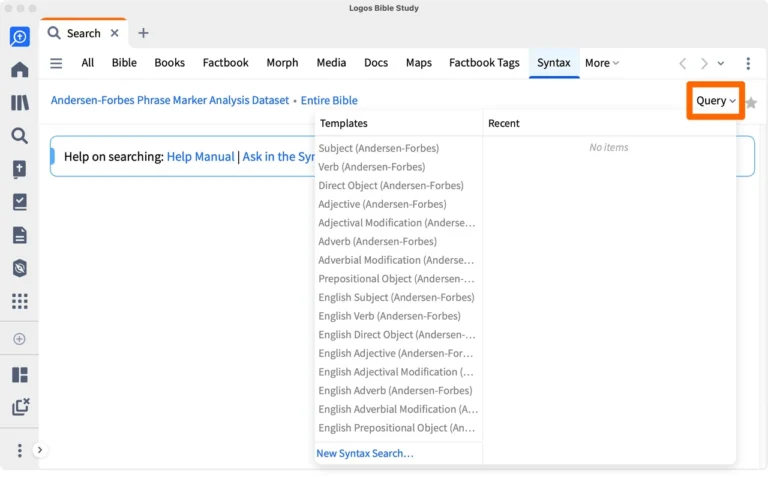Pick the English Direct Object template
The width and height of the screenshot is (768, 478).
[x=397, y=335]
